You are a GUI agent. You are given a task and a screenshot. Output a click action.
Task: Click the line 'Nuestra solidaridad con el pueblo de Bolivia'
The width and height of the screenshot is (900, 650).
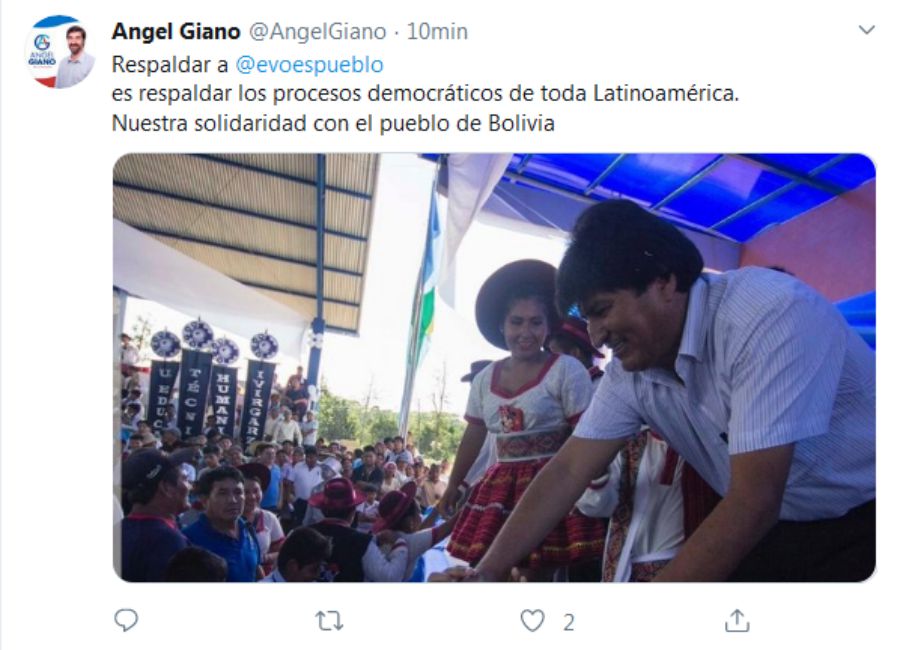tap(333, 123)
